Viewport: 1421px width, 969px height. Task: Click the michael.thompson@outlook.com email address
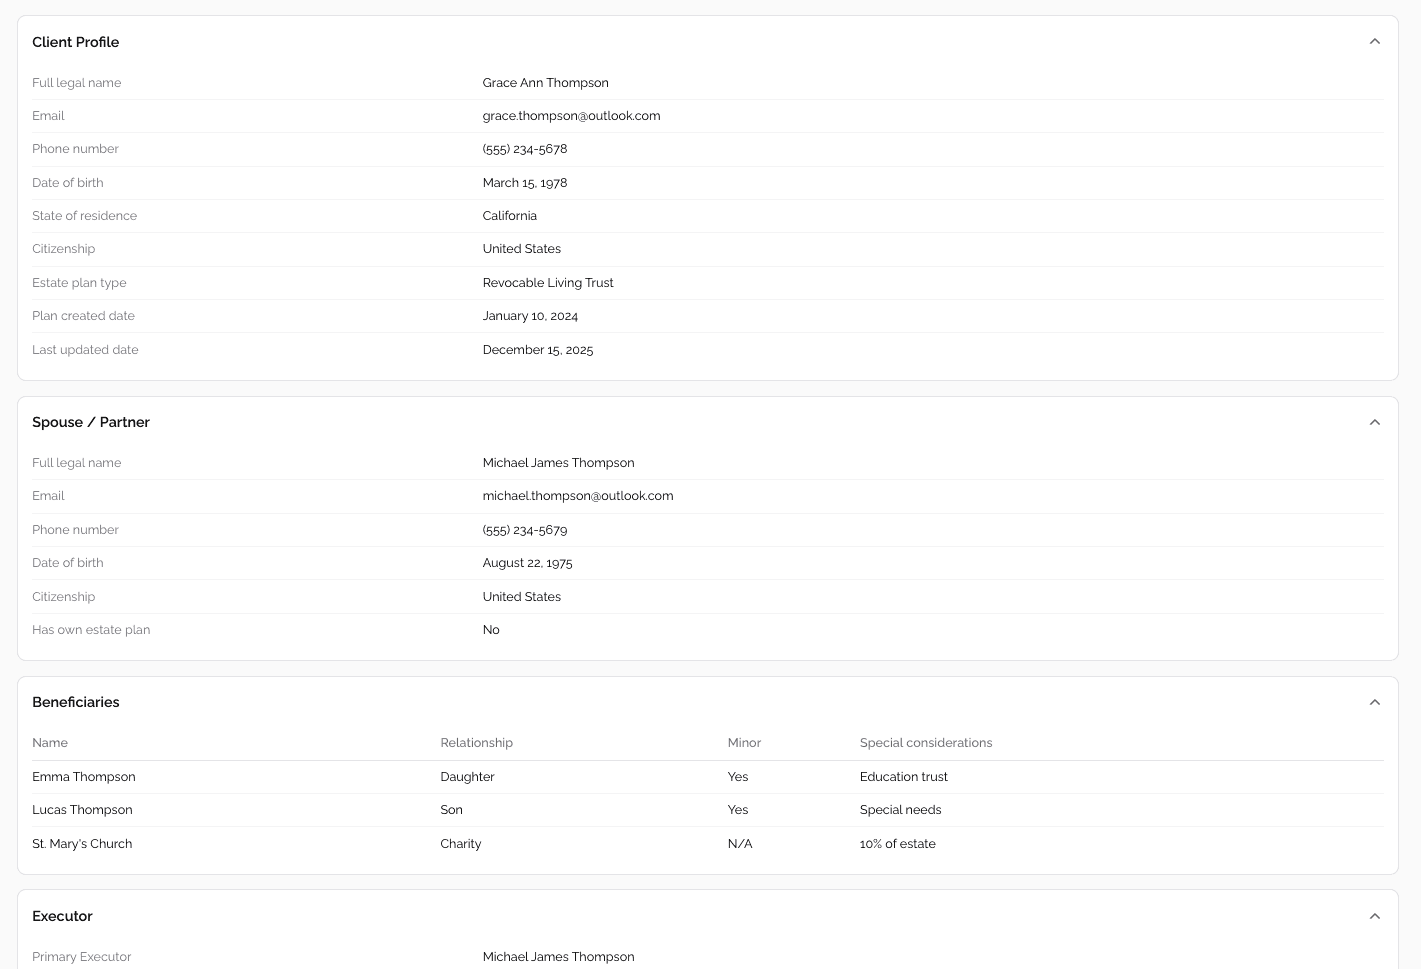pyautogui.click(x=578, y=496)
